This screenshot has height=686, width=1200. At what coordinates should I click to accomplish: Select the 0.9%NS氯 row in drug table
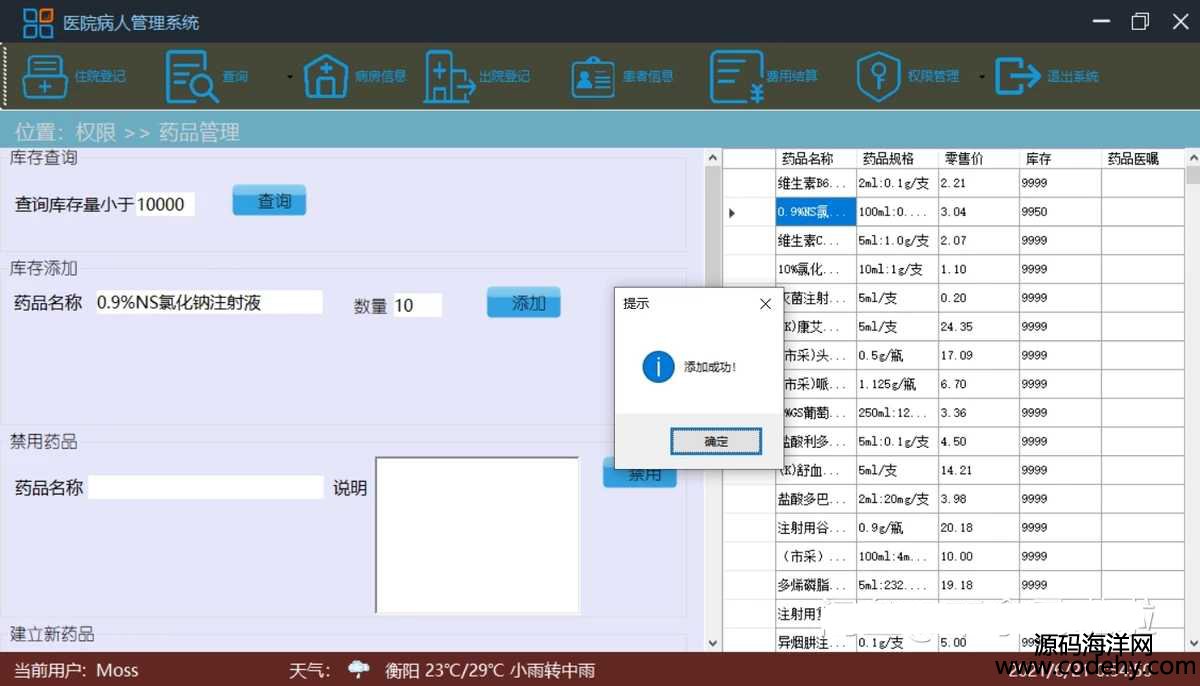point(815,212)
